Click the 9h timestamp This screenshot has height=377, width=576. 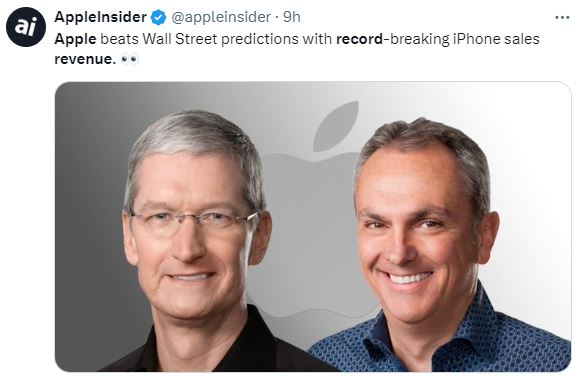(292, 17)
